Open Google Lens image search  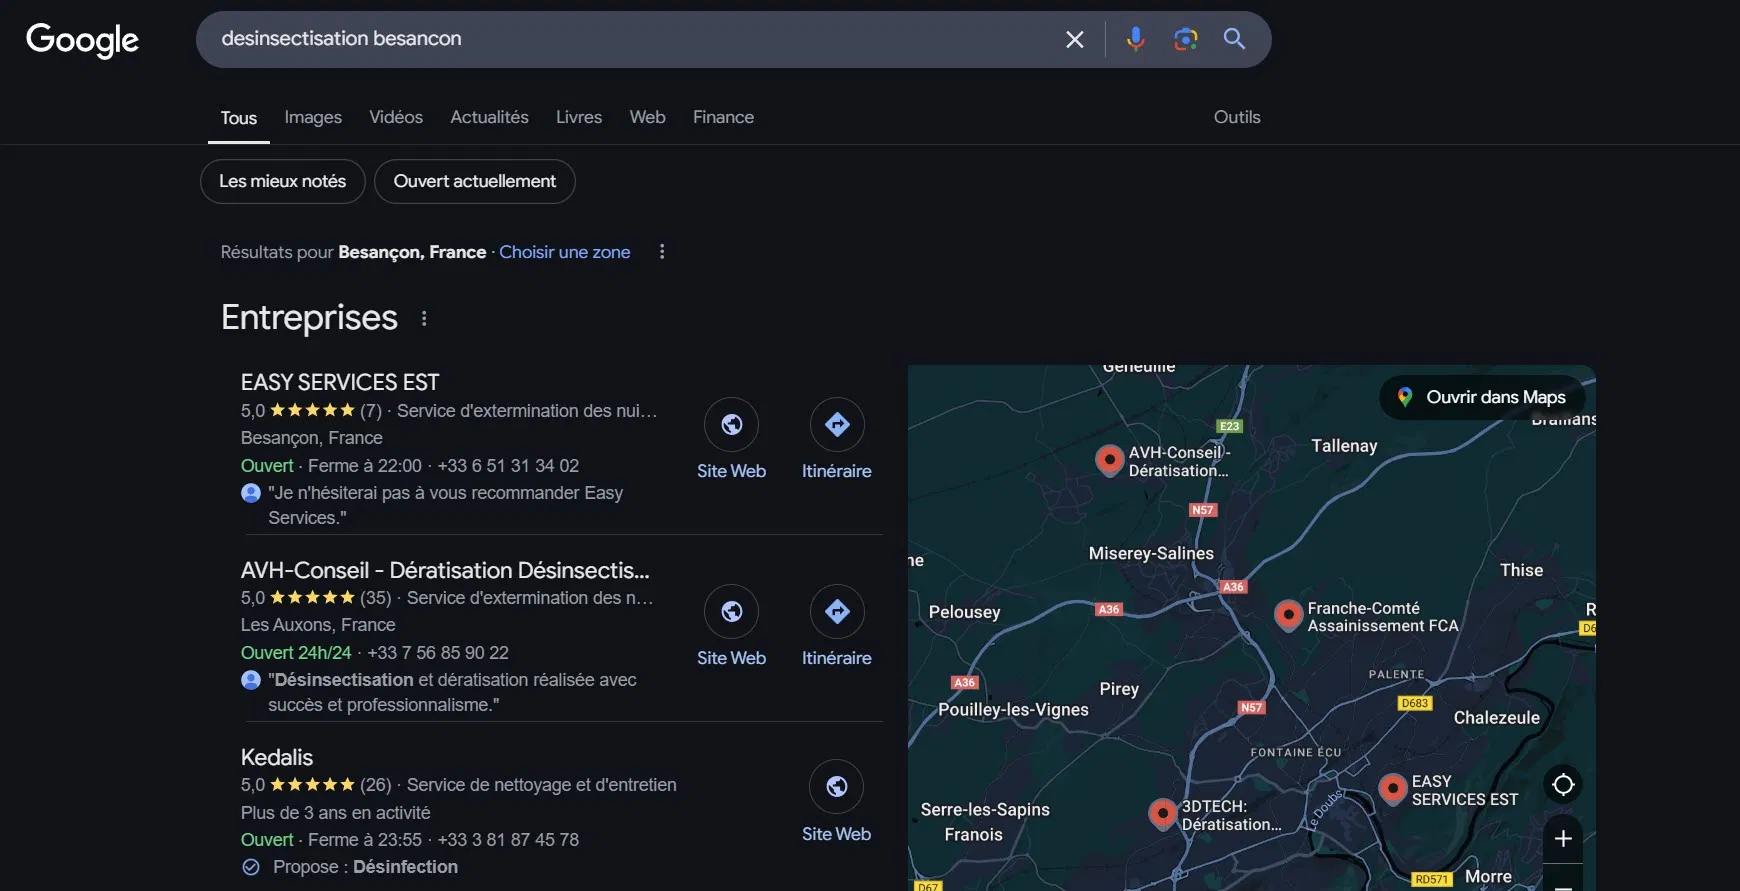click(x=1185, y=39)
